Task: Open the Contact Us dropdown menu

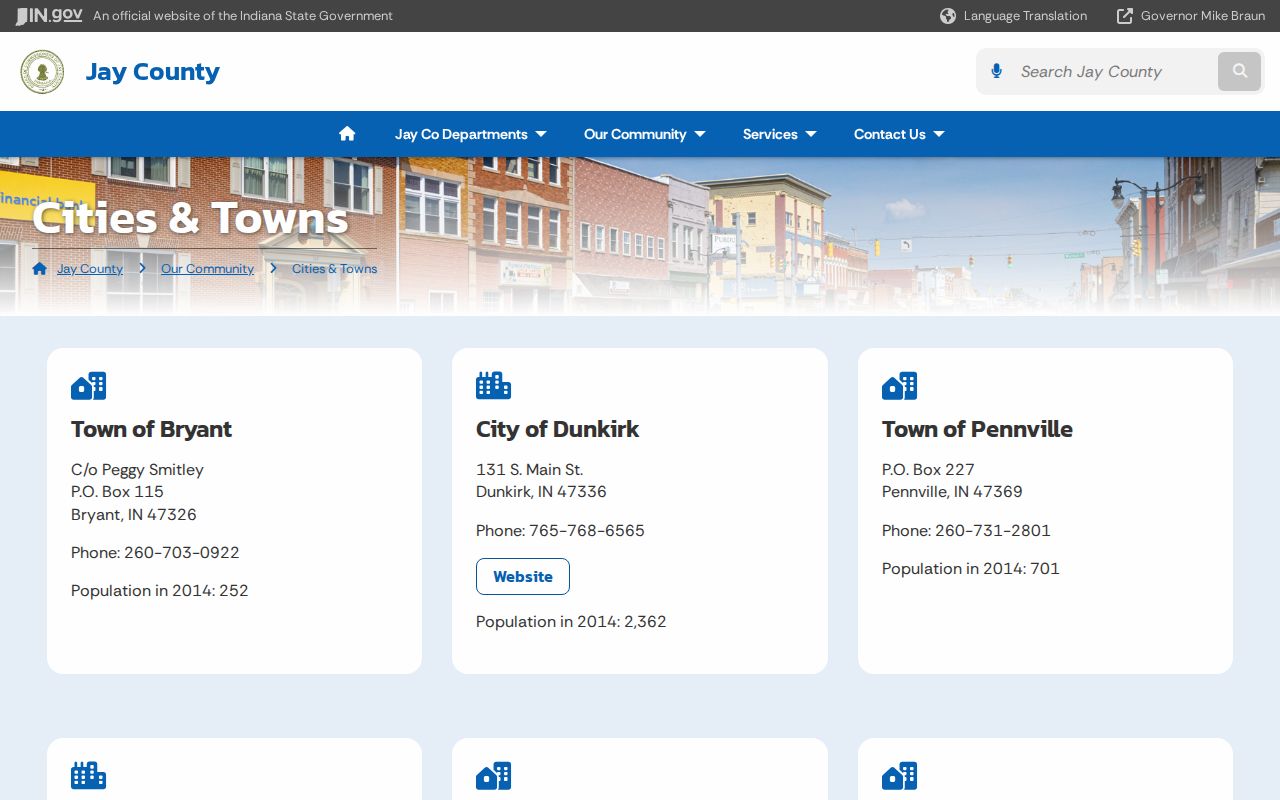Action: [899, 134]
